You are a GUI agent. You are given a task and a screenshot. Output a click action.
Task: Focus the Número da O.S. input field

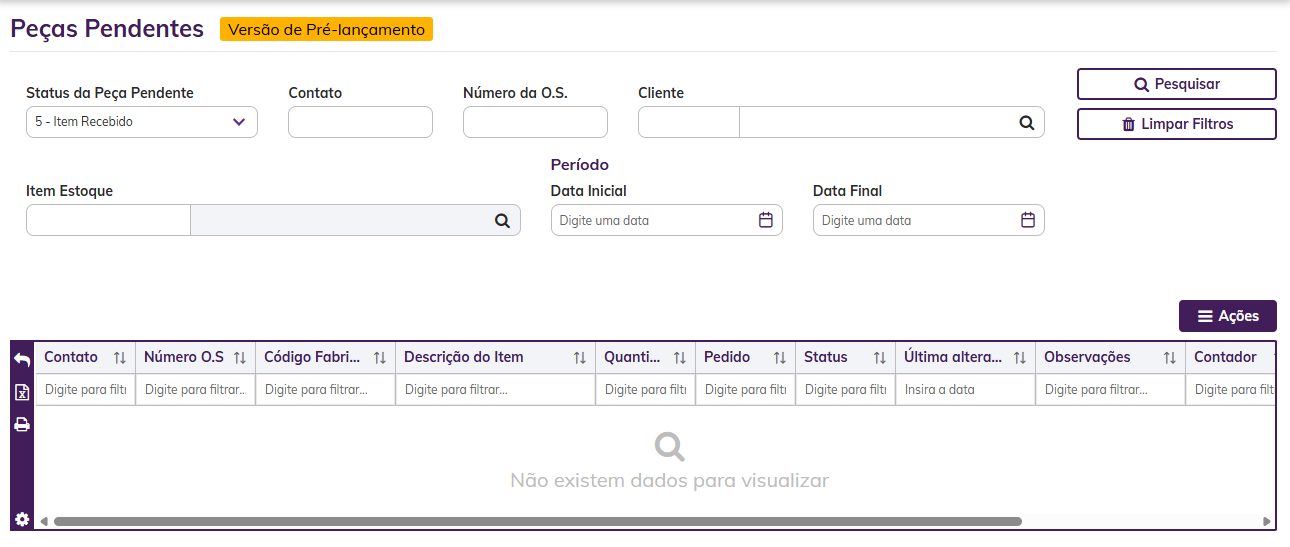(x=535, y=122)
